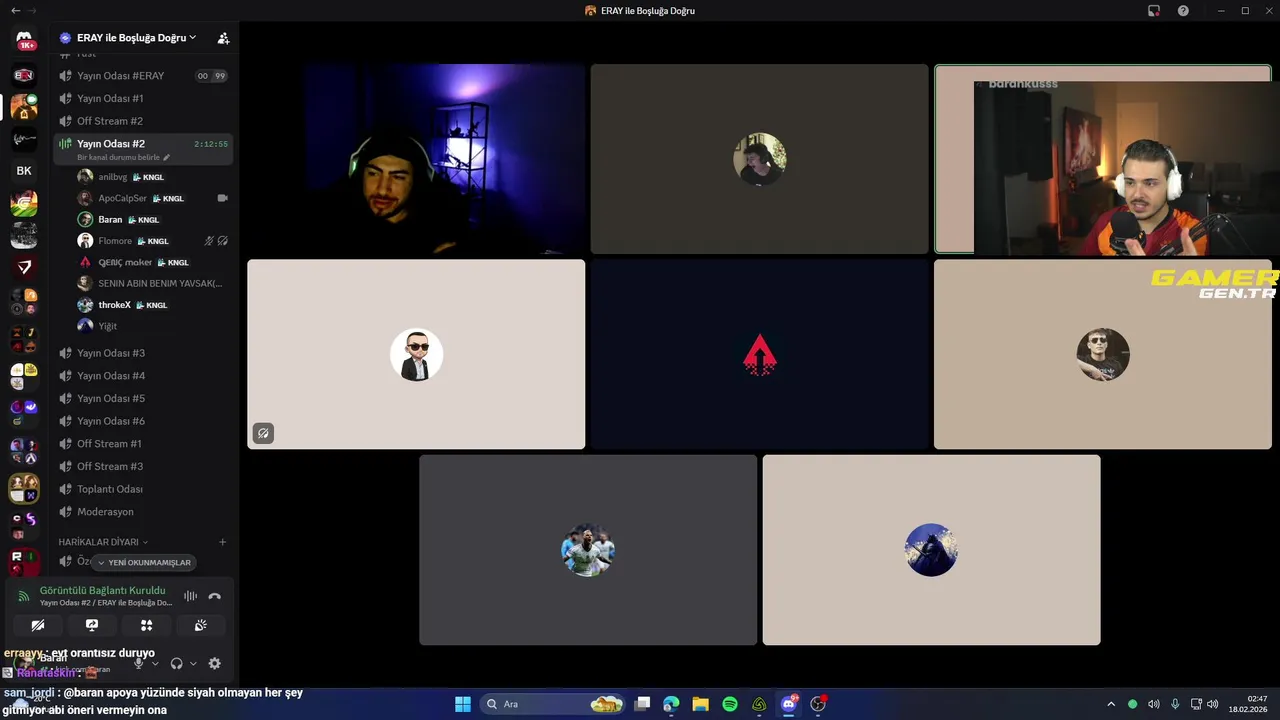
Task: Open Discord direct messages home icon
Action: click(x=24, y=40)
